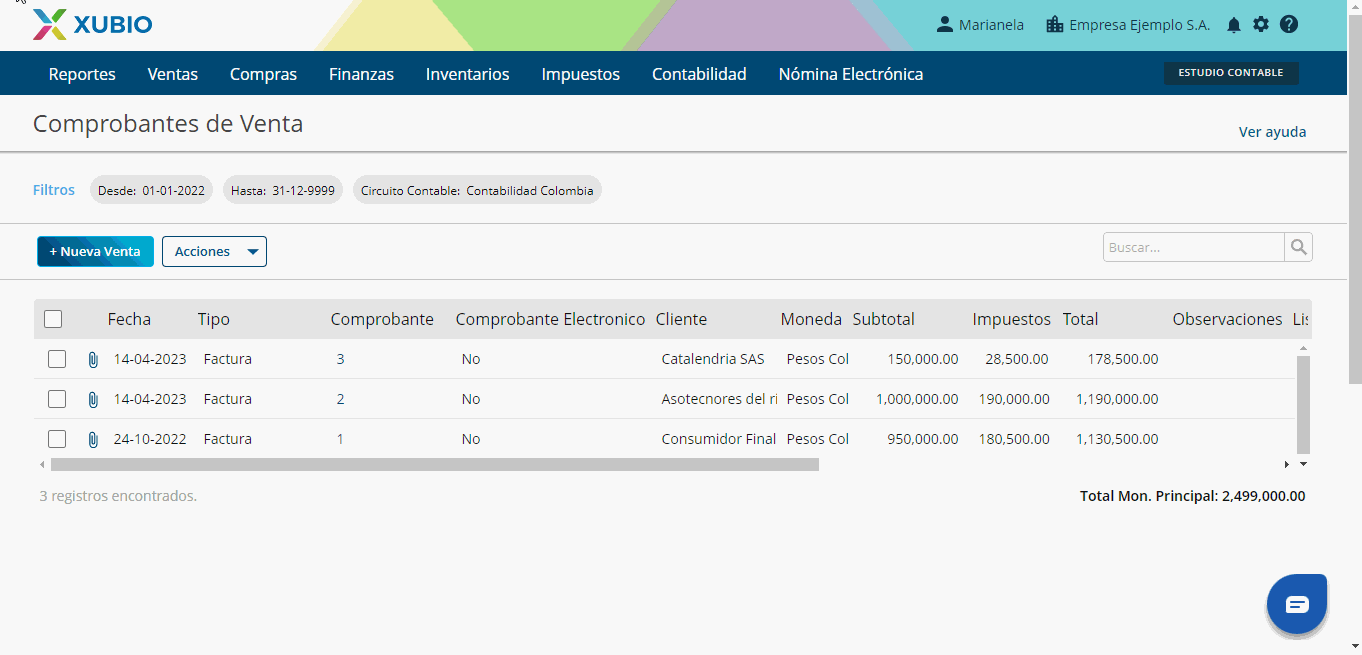Open the Marianela user profile

coord(980,25)
